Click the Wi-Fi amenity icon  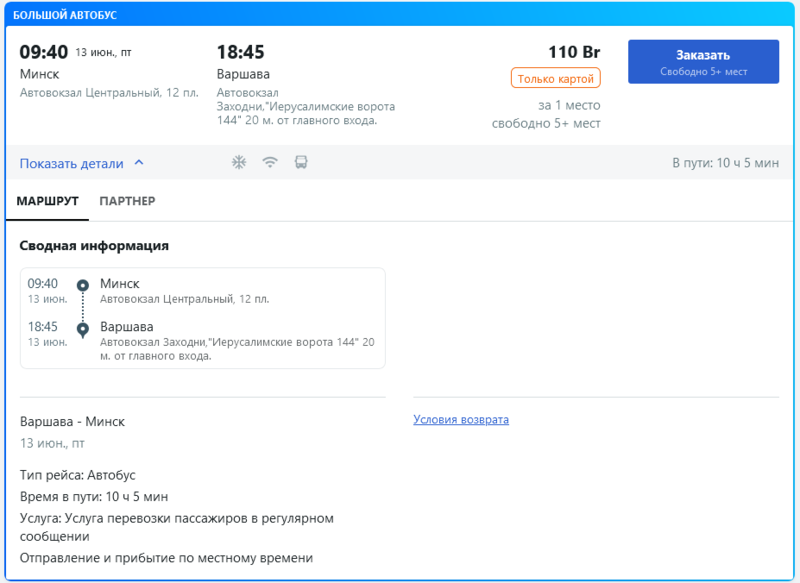tap(270, 163)
